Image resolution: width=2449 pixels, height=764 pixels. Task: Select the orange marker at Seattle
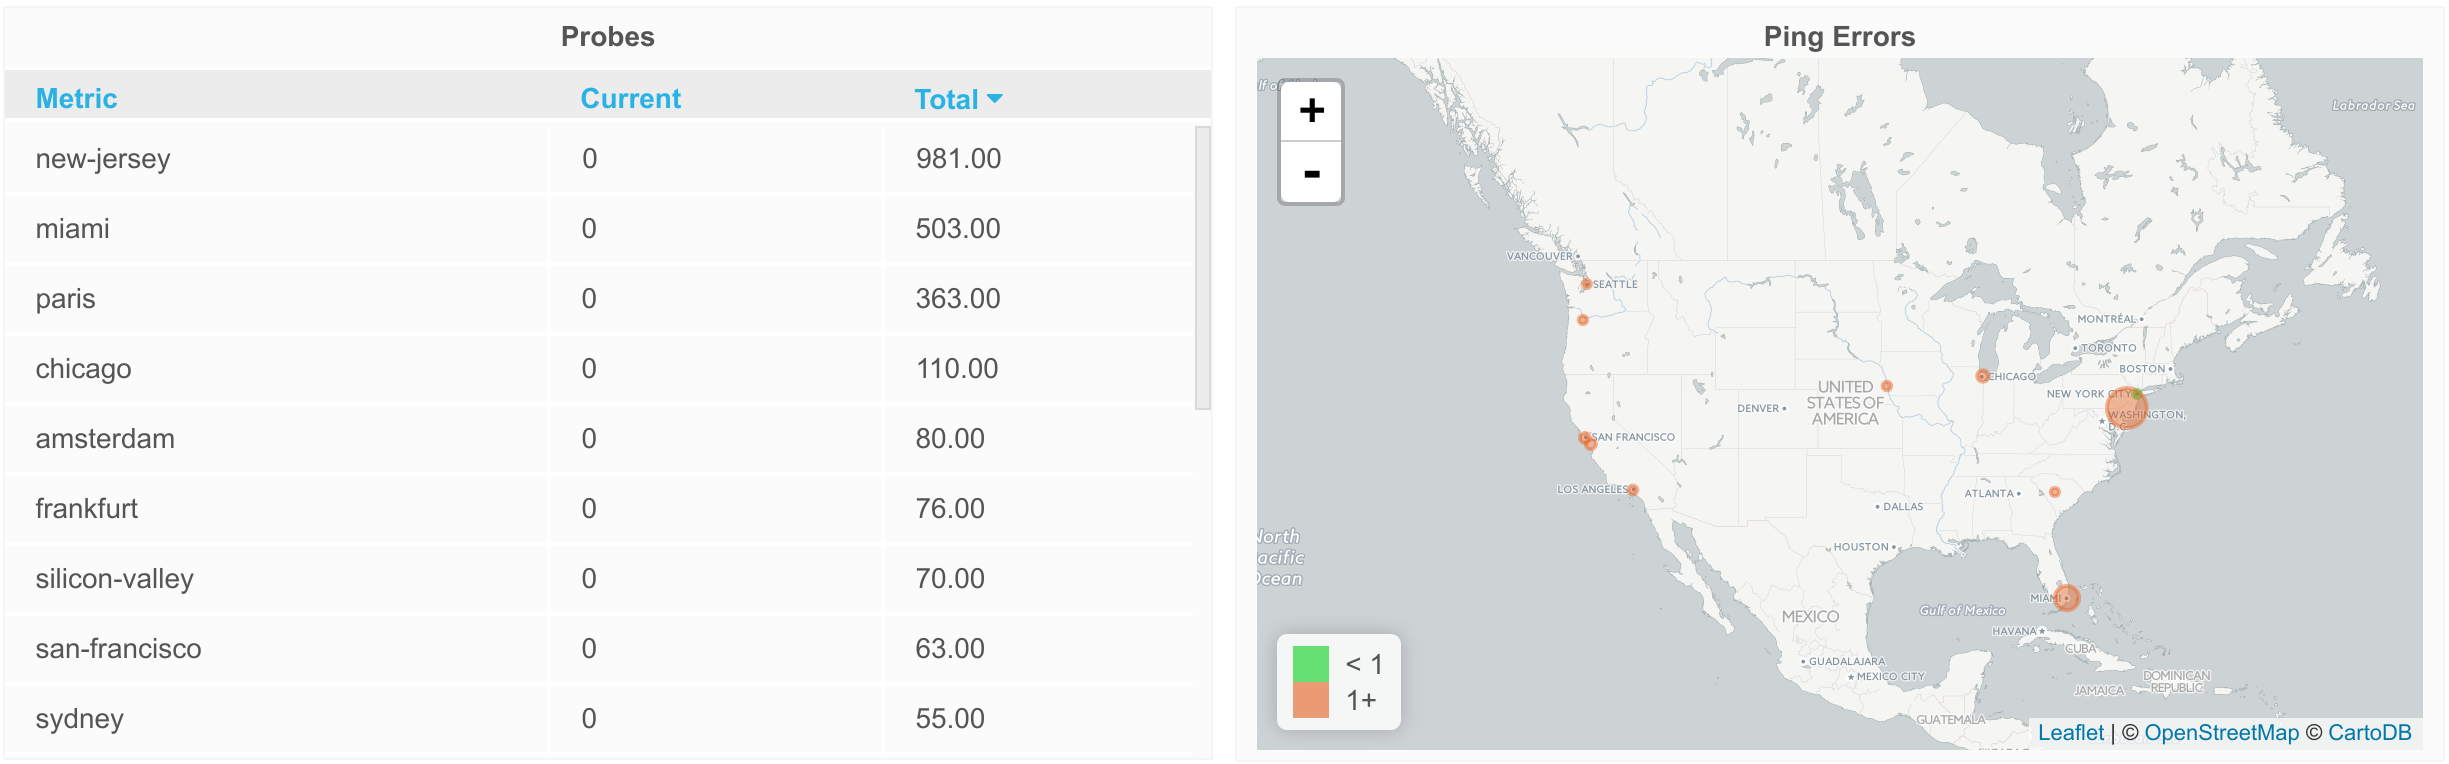[1586, 284]
